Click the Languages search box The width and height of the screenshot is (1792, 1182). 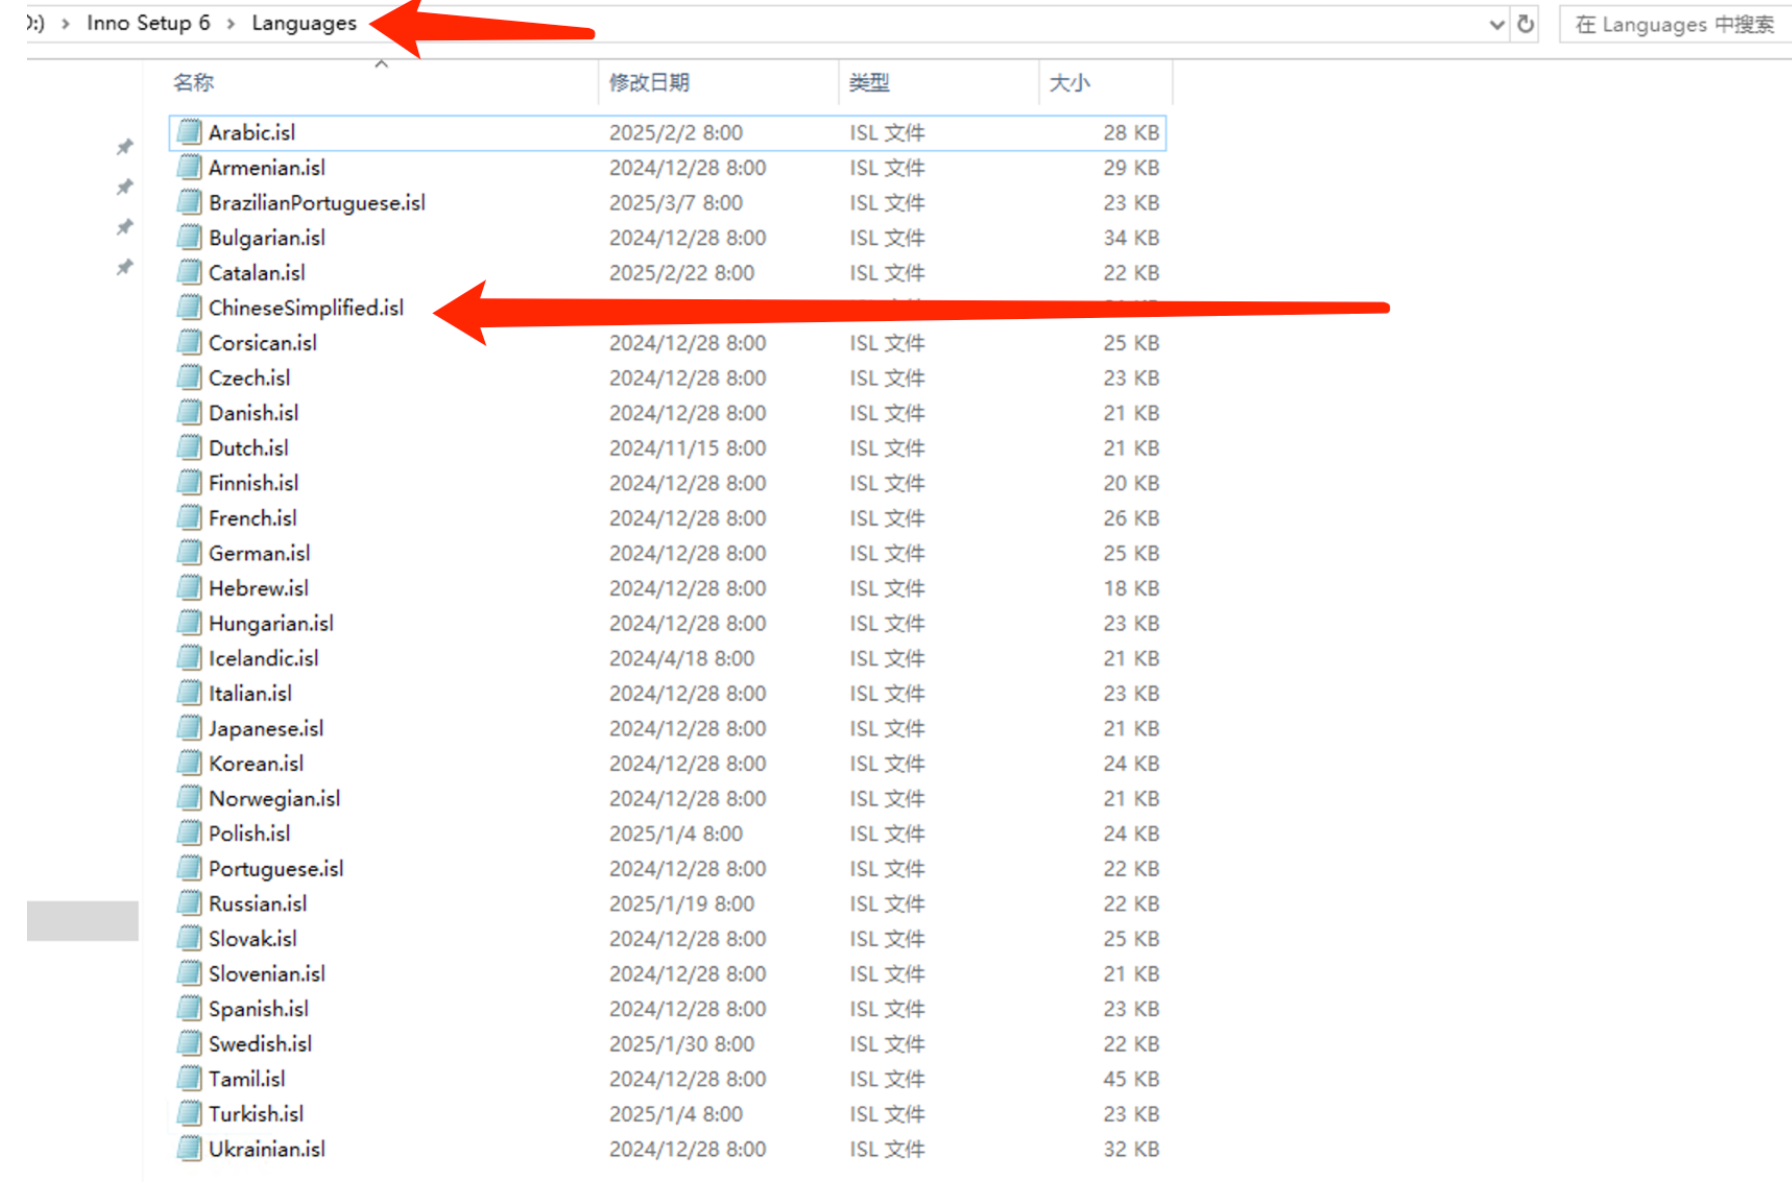coord(1674,24)
